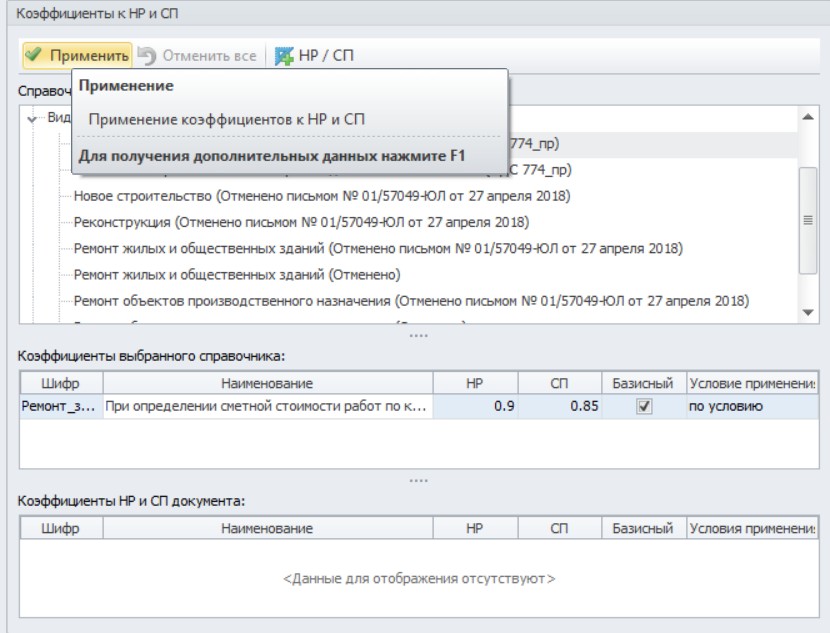830x633 pixels.
Task: Select Ремонт жилых и общественных зданий (Отменено) item
Action: click(237, 275)
